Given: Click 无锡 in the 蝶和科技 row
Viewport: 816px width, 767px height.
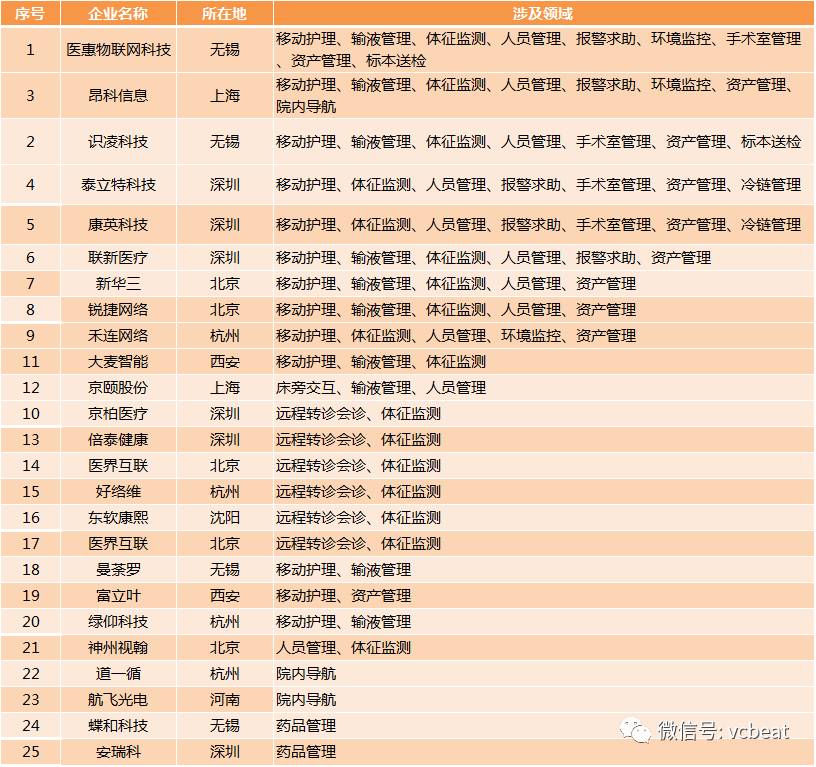Looking at the screenshot, I should click(x=224, y=725).
